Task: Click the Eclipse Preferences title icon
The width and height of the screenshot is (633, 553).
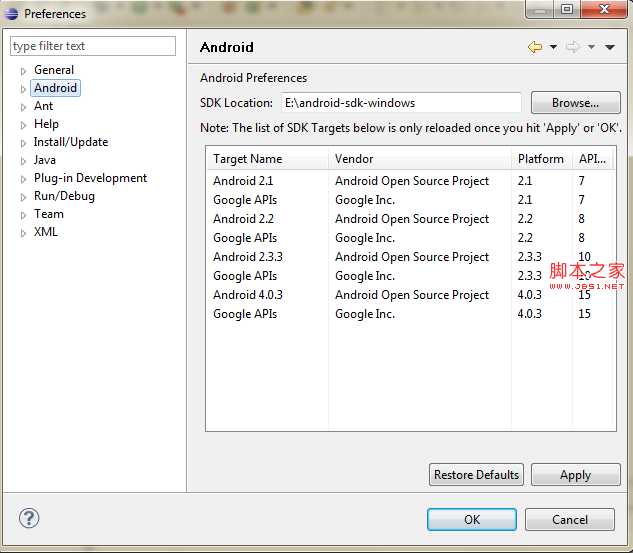Action: tap(11, 13)
